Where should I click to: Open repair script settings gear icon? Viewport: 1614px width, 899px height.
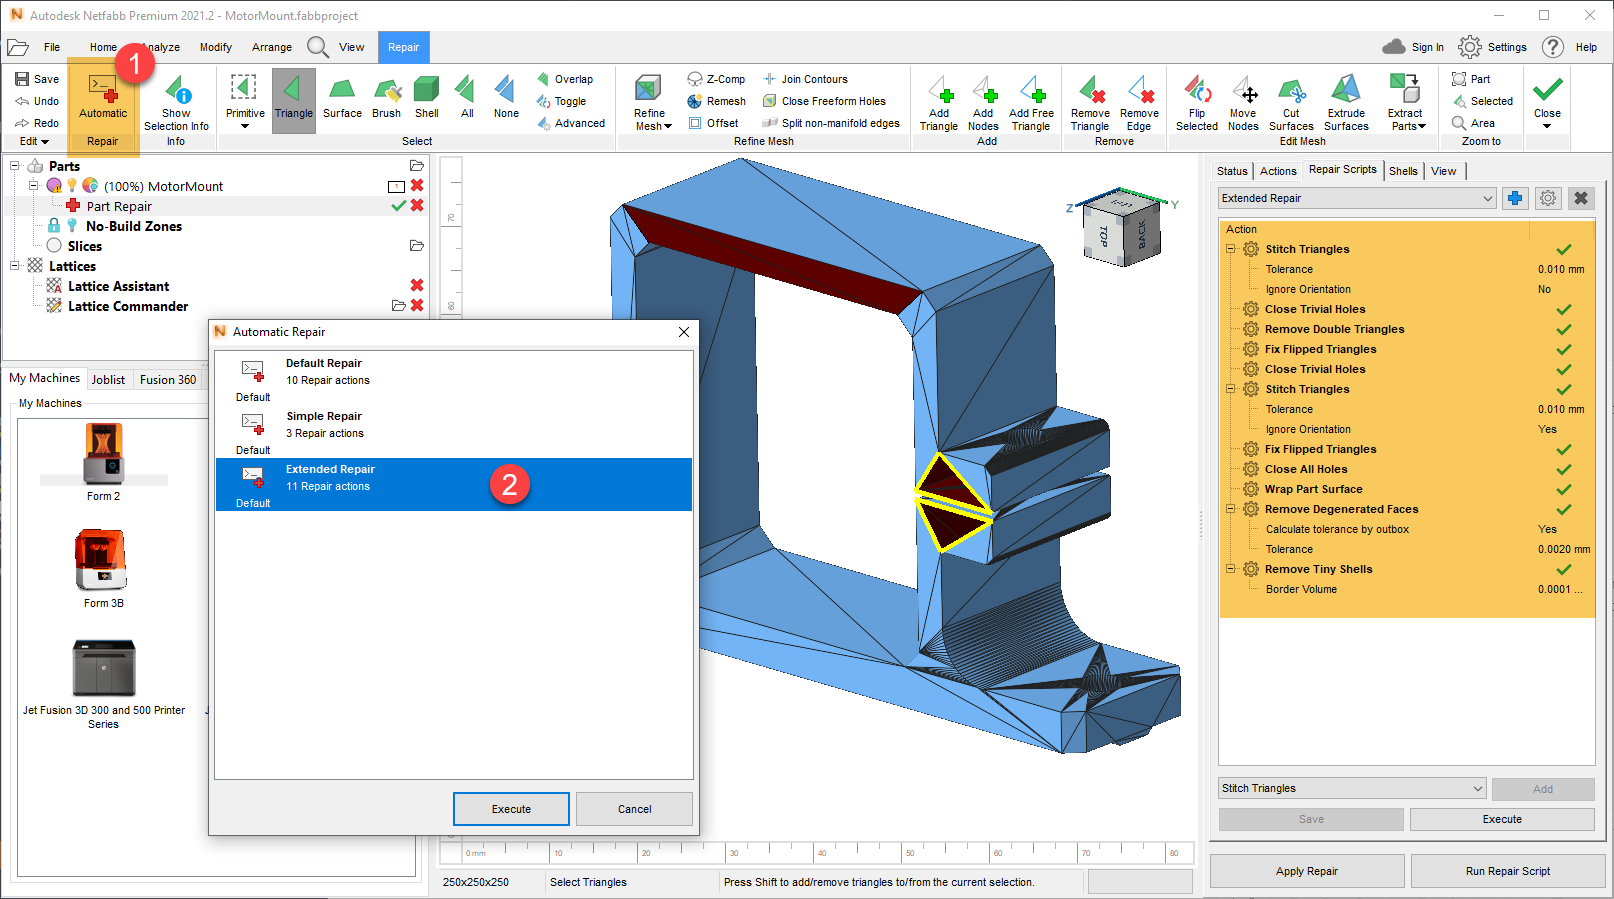1548,198
